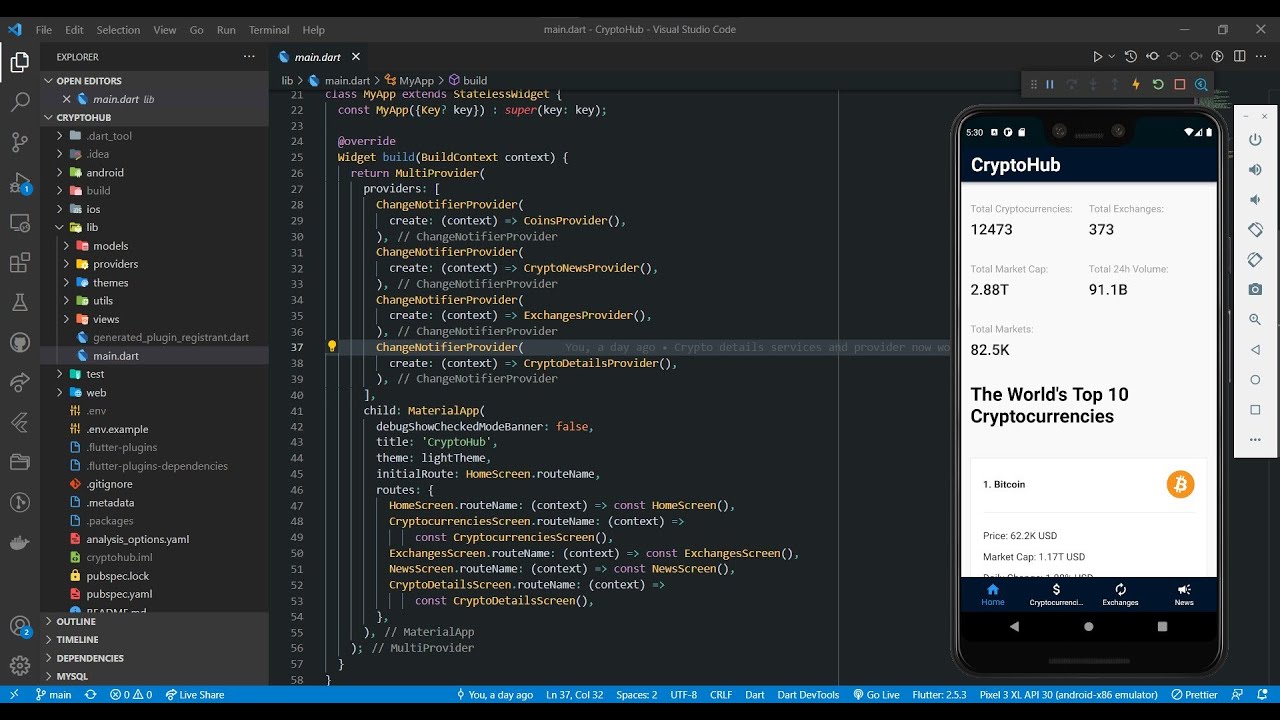
Task: Tap emulator Android back button
Action: pos(1014,627)
